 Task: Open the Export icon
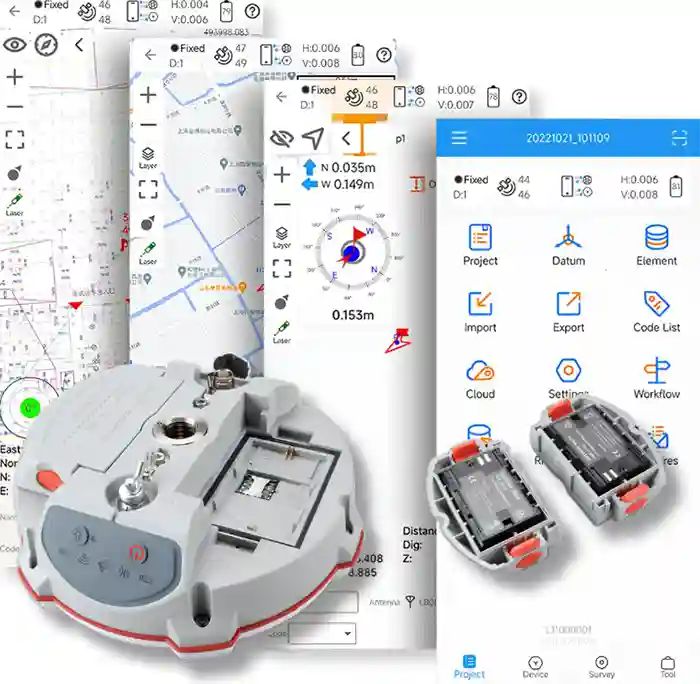pyautogui.click(x=568, y=312)
